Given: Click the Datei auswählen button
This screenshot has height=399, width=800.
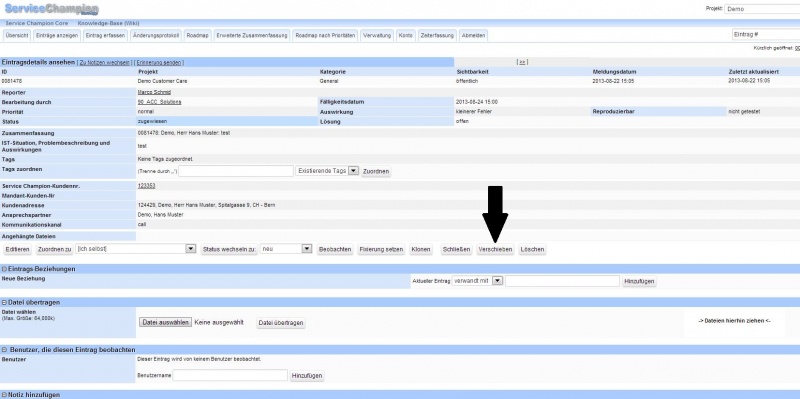Looking at the screenshot, I should click(x=165, y=322).
